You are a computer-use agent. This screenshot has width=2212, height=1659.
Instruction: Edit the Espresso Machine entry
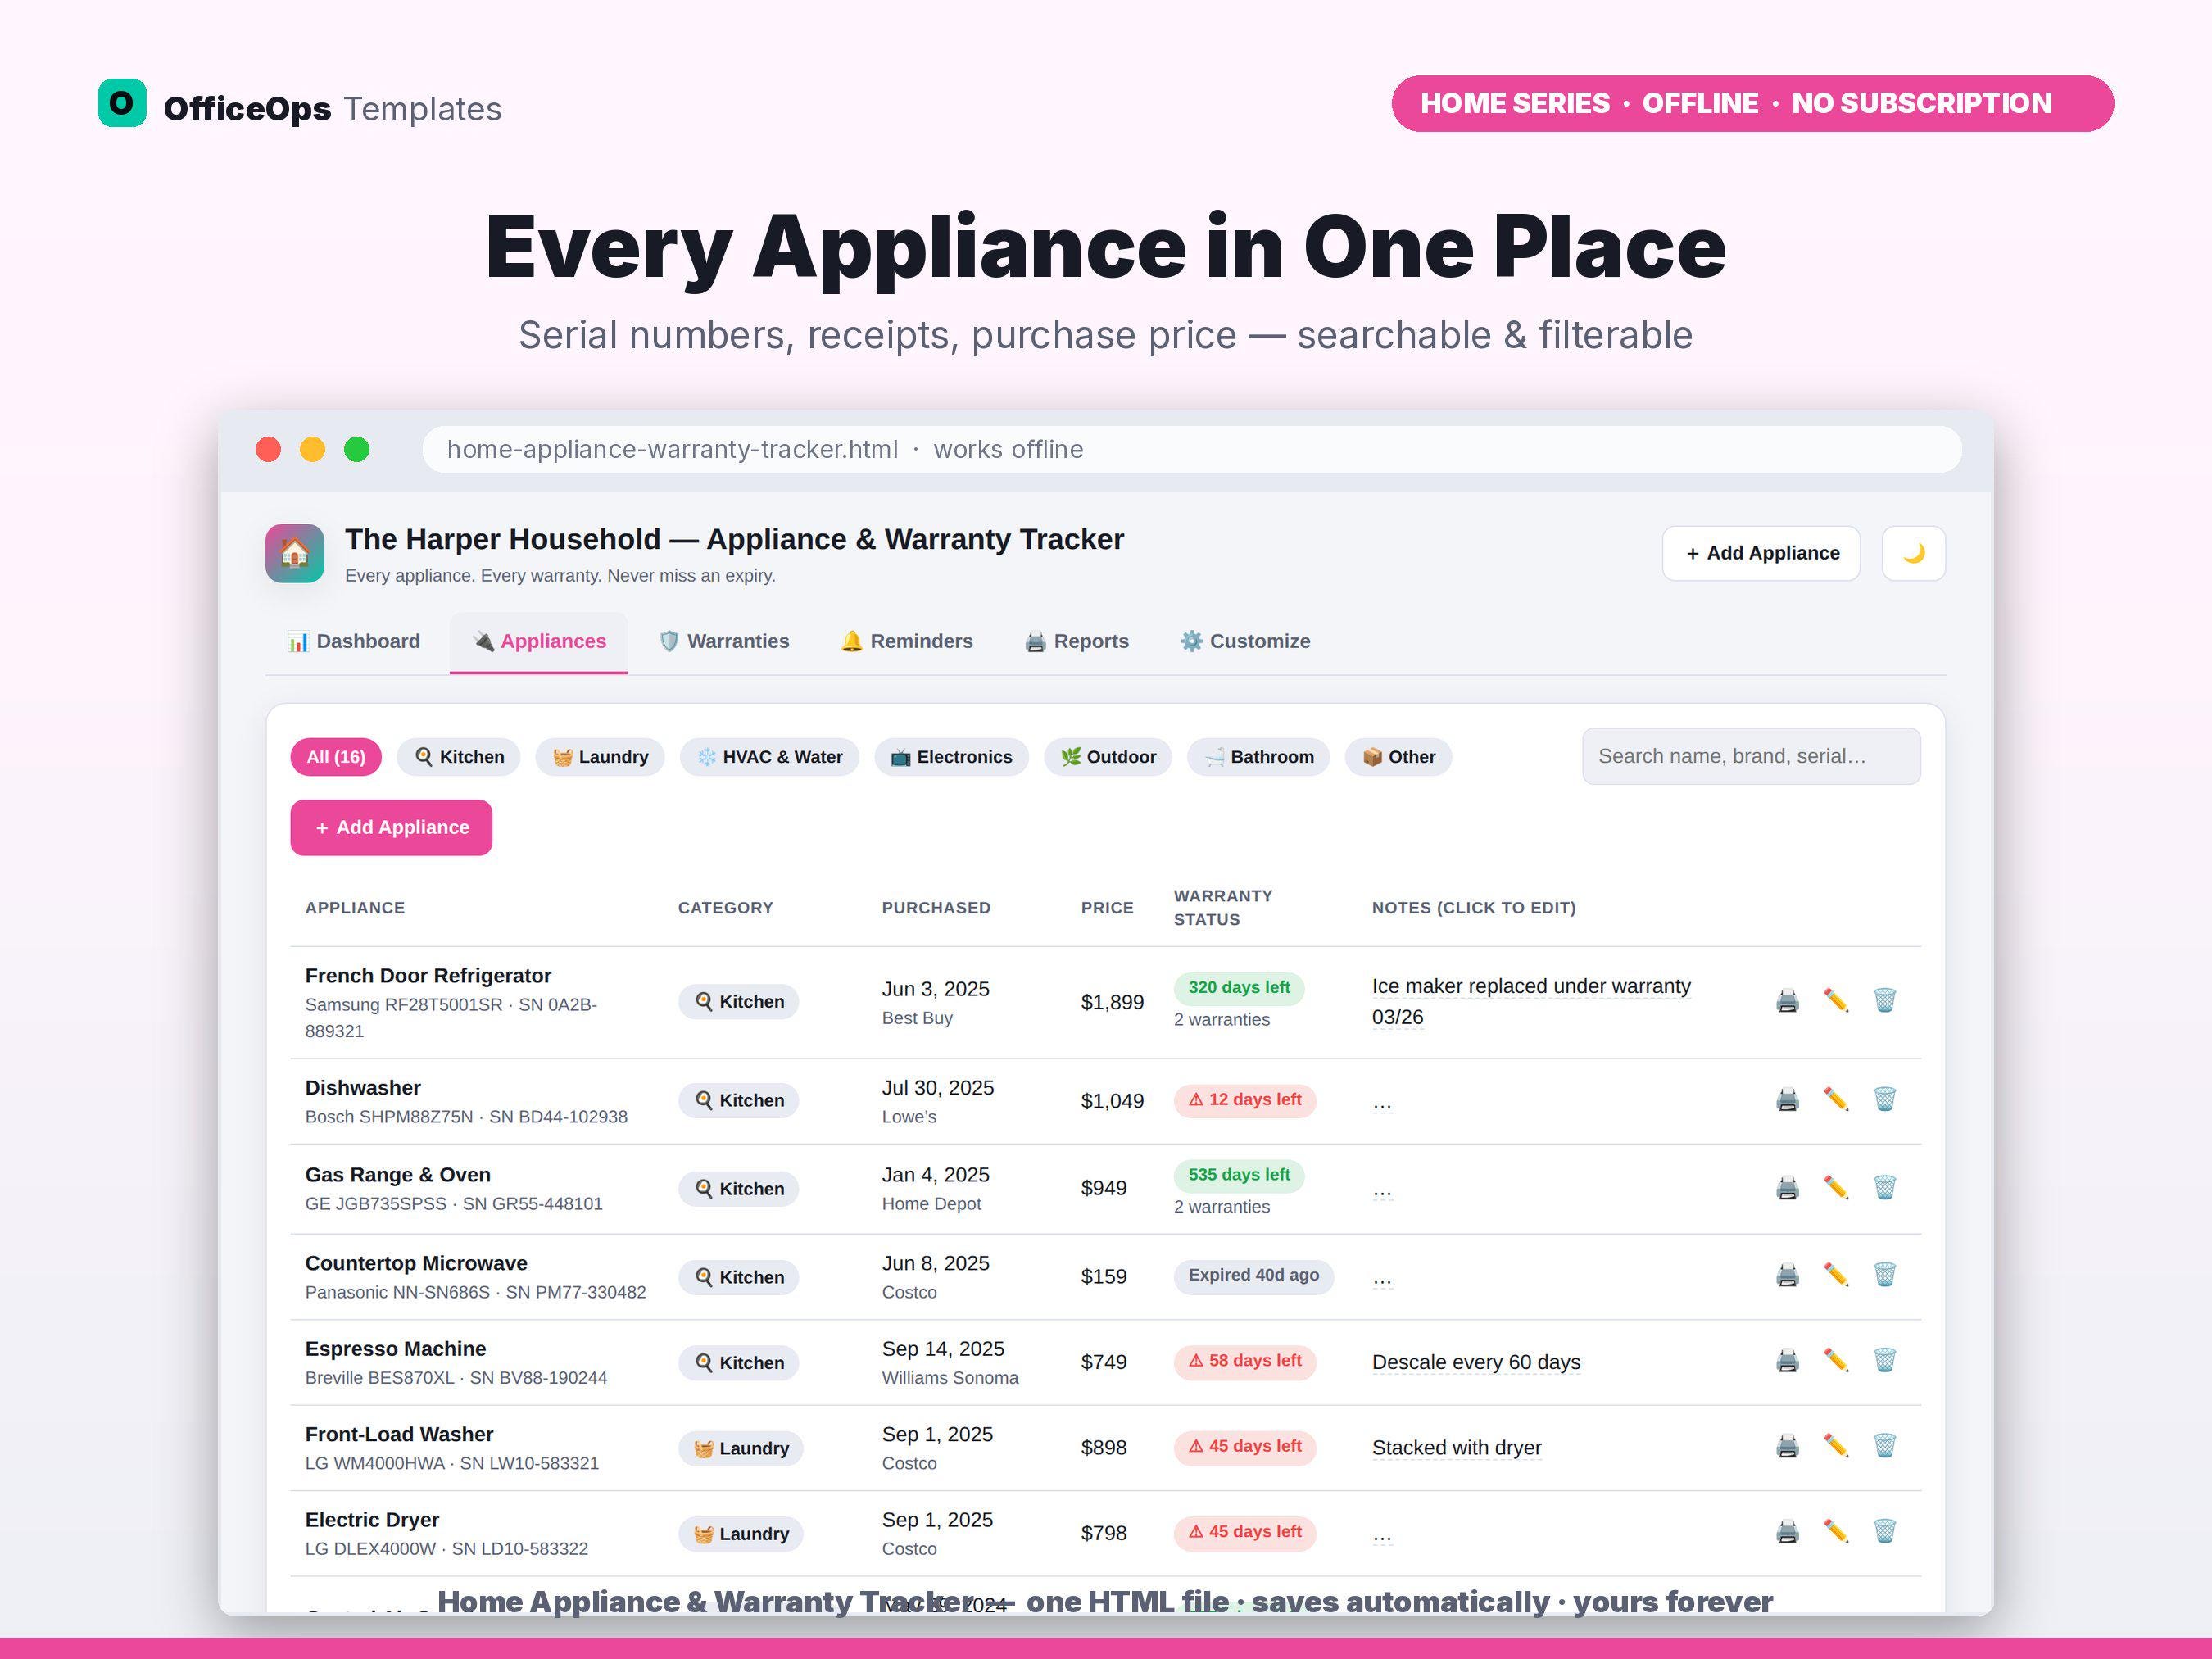pos(1836,1361)
